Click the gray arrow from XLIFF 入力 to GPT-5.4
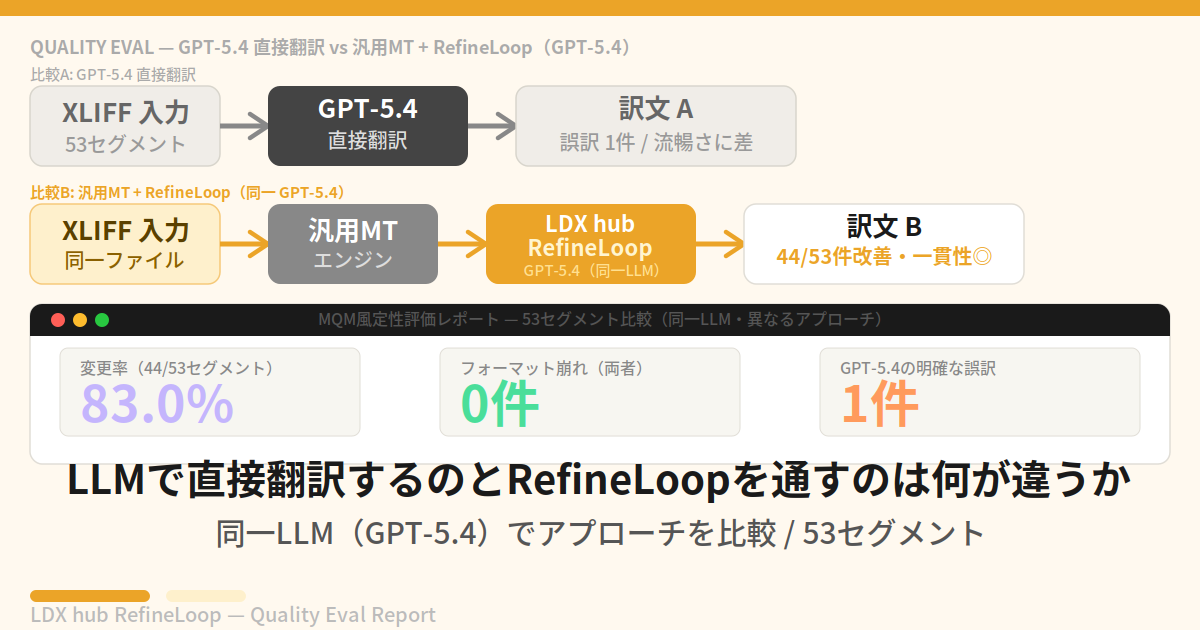Viewport: 1200px width, 630px height. point(245,126)
